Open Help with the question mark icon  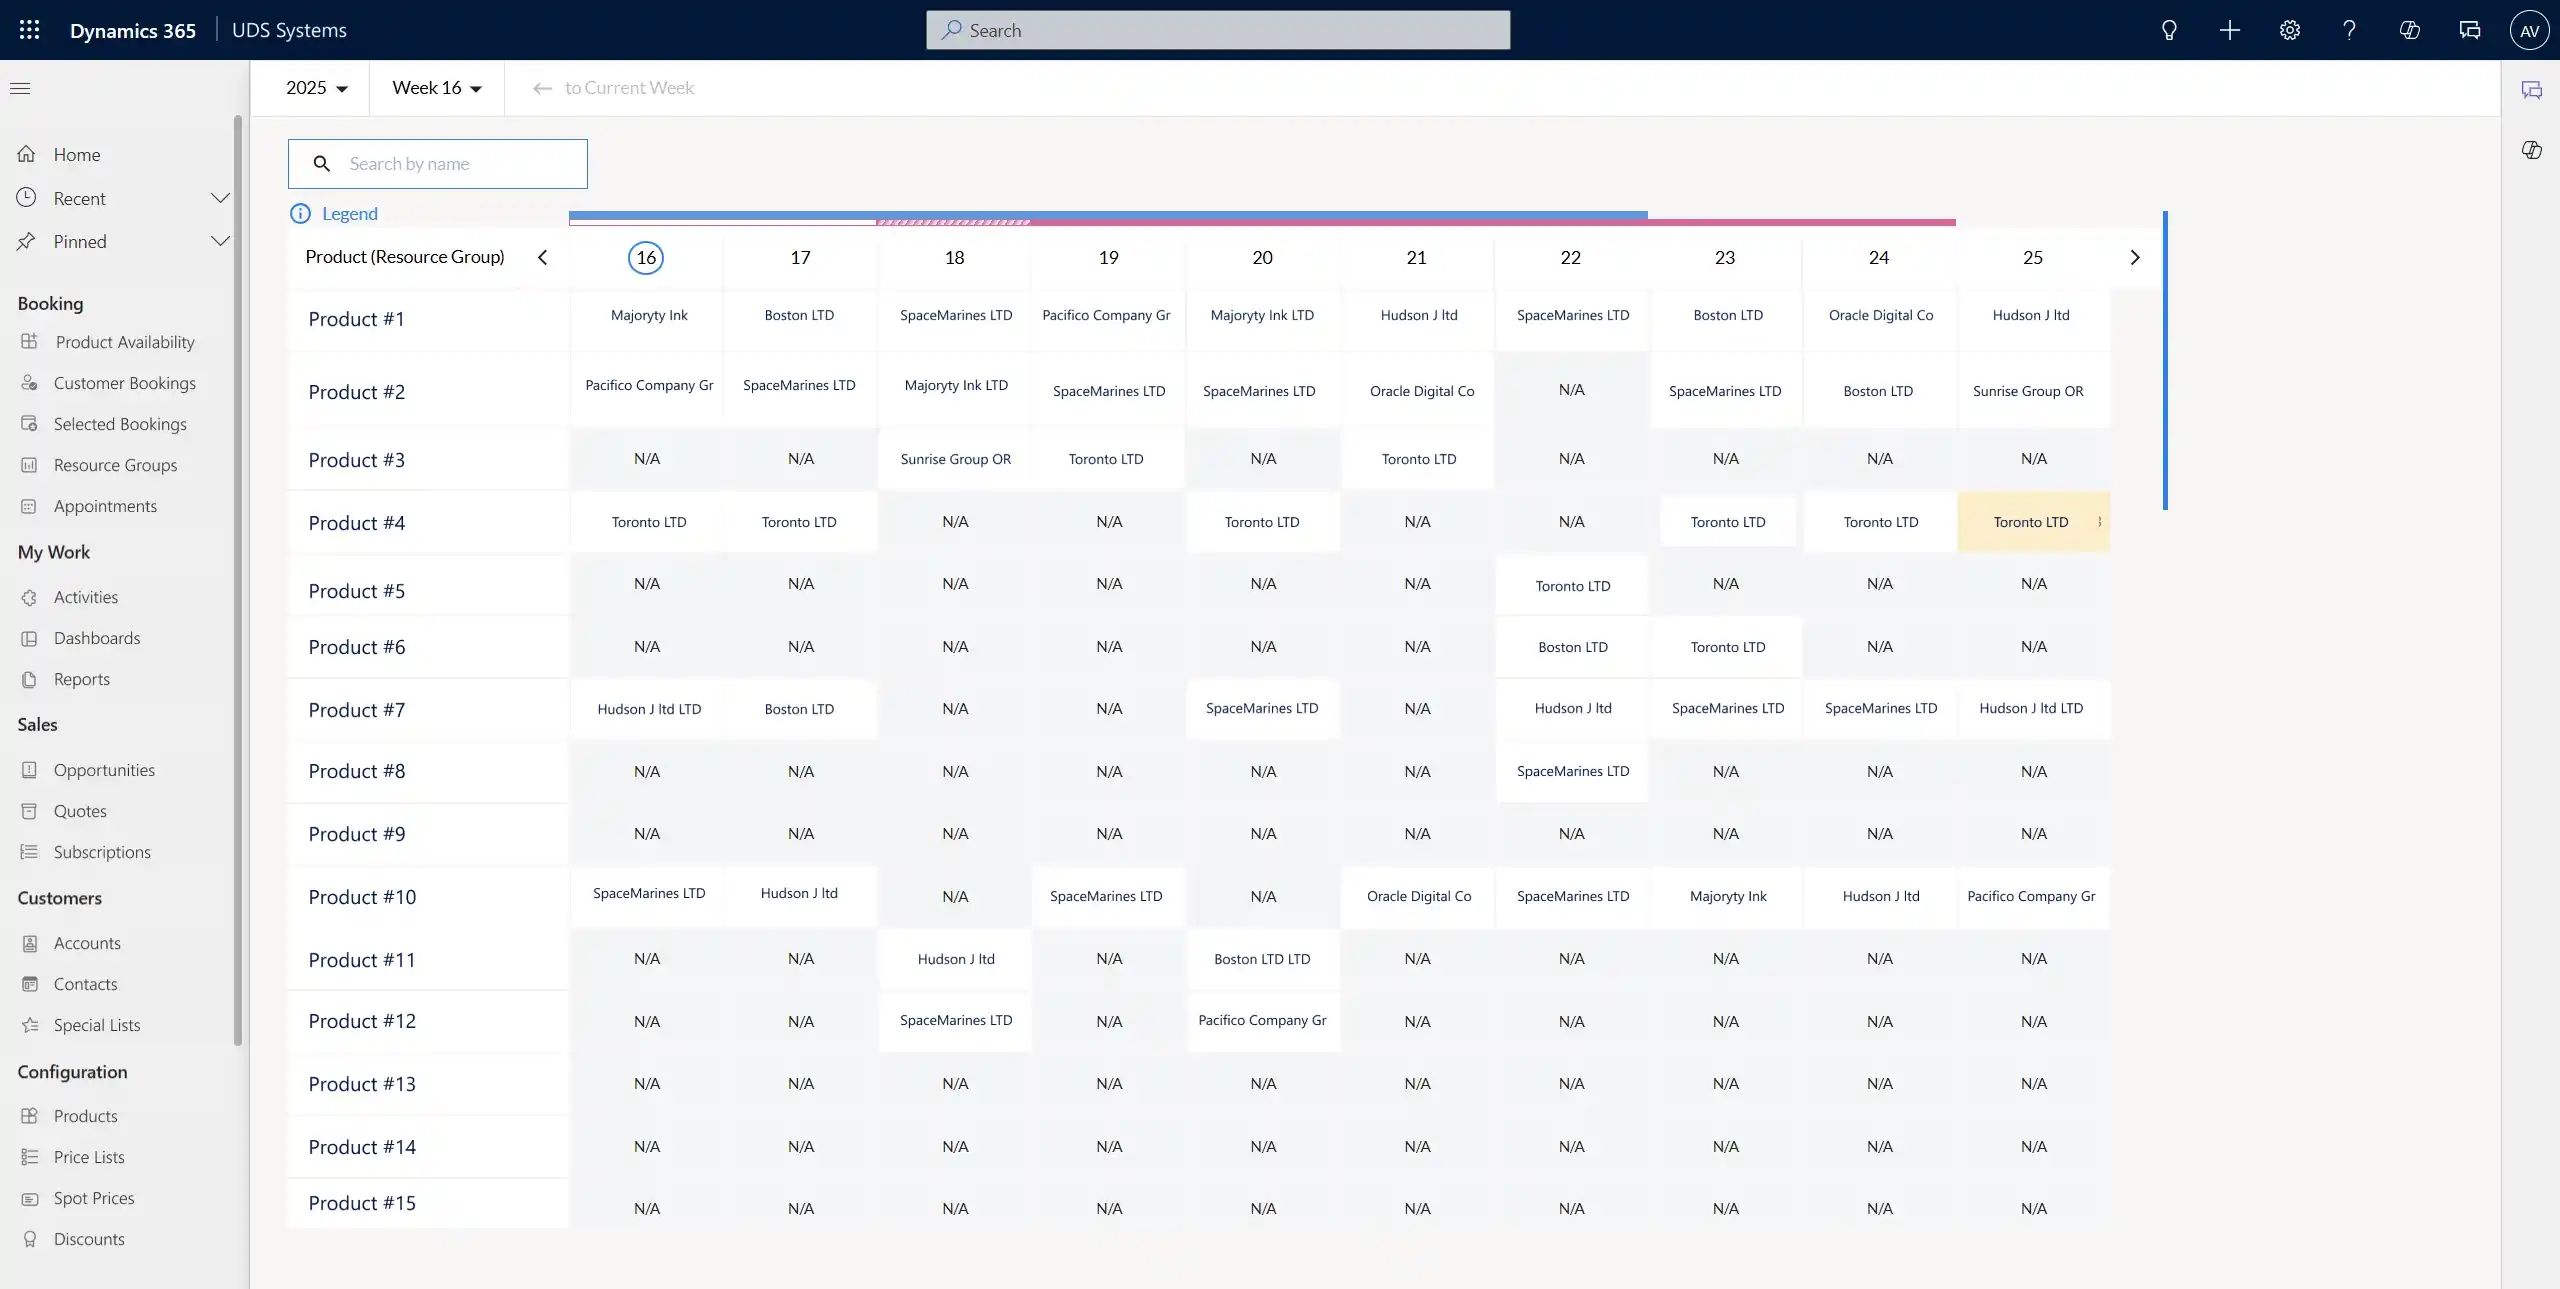[x=2349, y=30]
